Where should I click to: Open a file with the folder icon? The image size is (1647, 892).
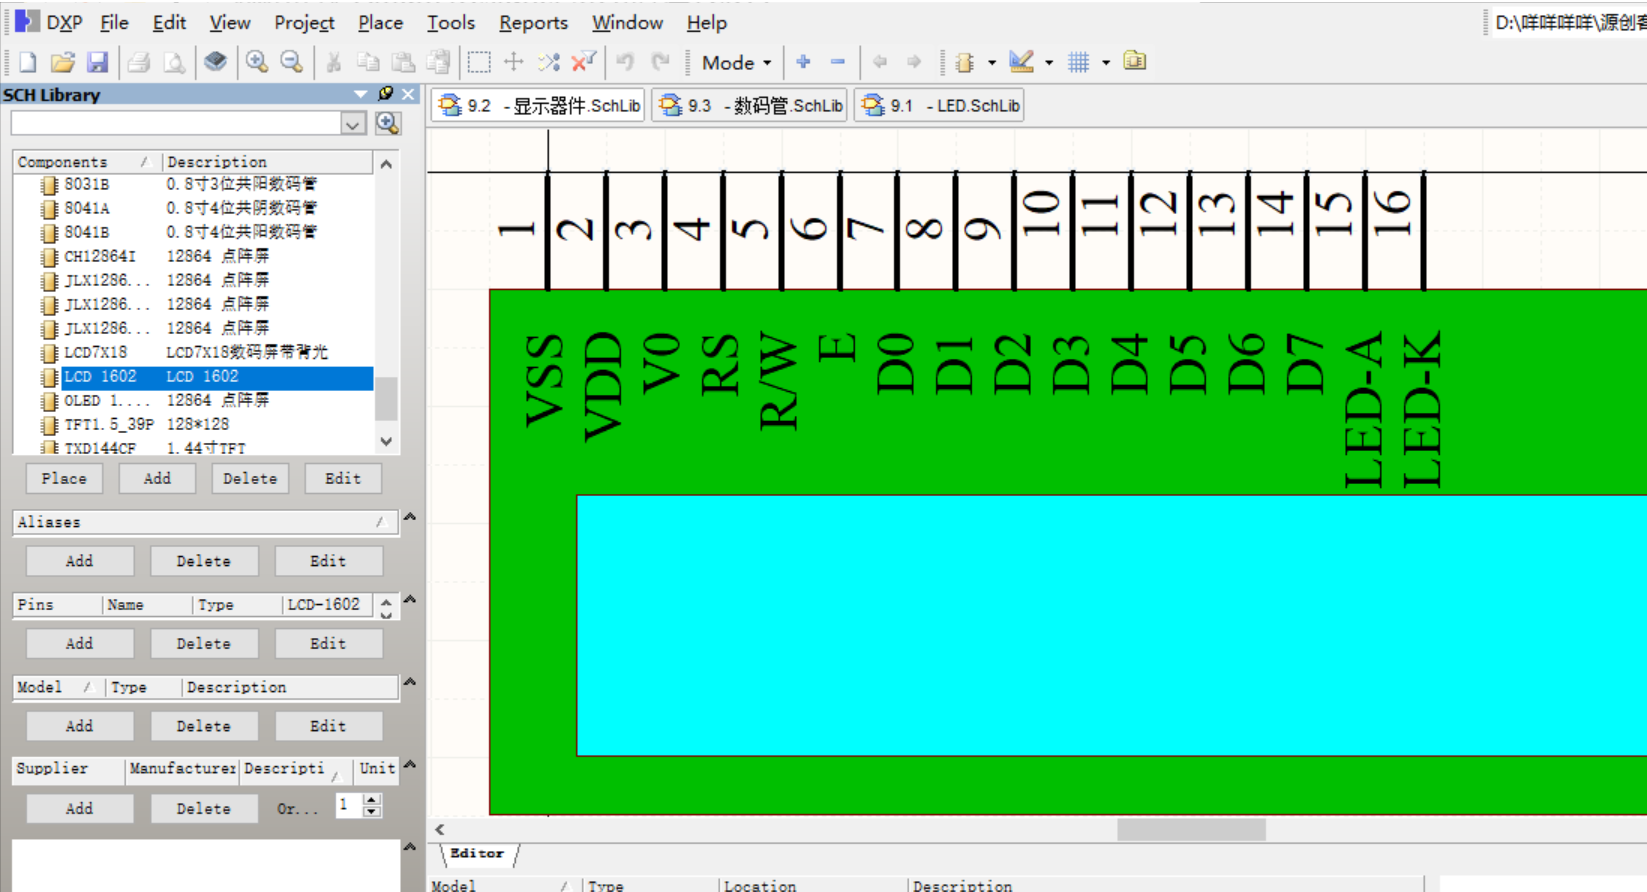point(62,62)
